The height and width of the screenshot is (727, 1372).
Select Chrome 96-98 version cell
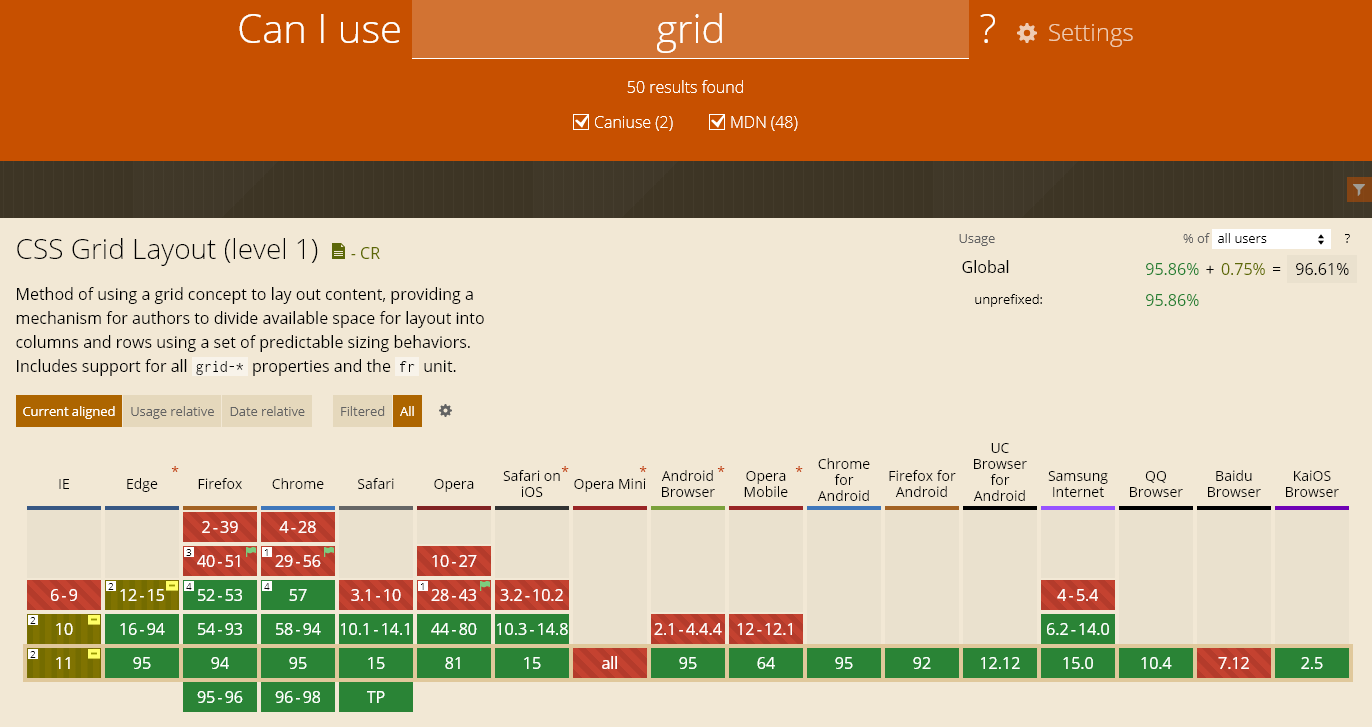coord(298,697)
